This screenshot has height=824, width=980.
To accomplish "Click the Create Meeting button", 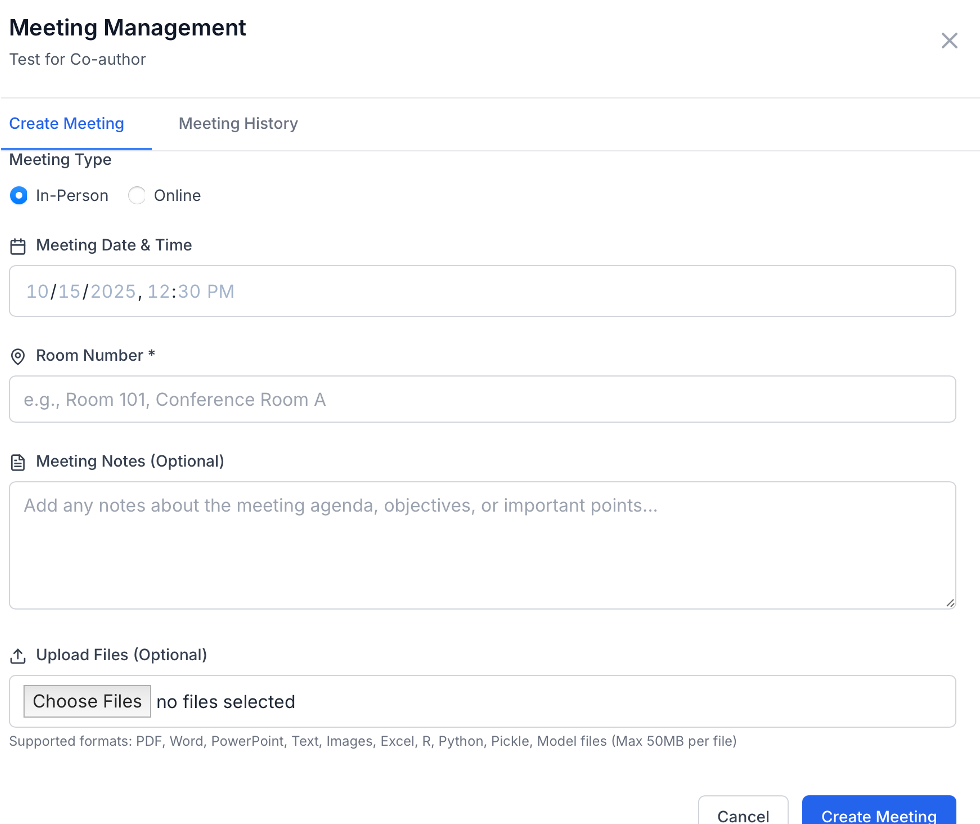I will [x=878, y=815].
